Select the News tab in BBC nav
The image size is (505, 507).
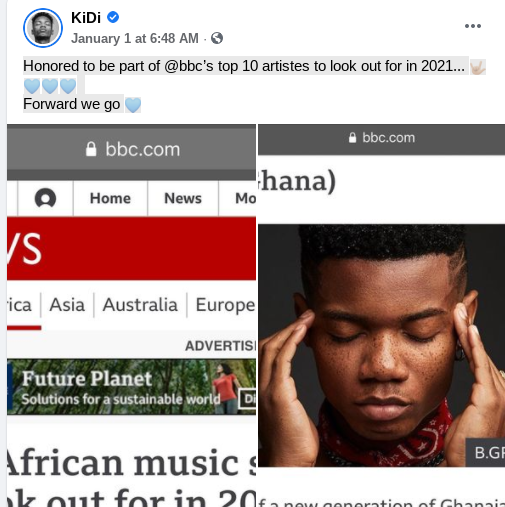[183, 198]
